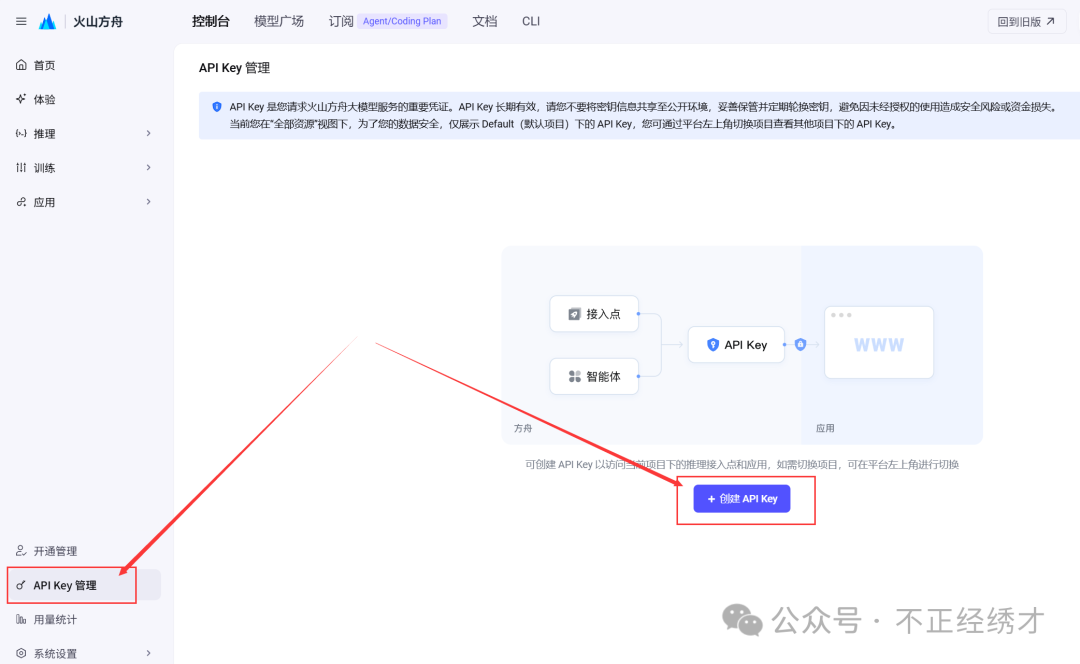Image resolution: width=1080 pixels, height=664 pixels.
Task: Click the info shield icon in banner
Action: point(217,107)
